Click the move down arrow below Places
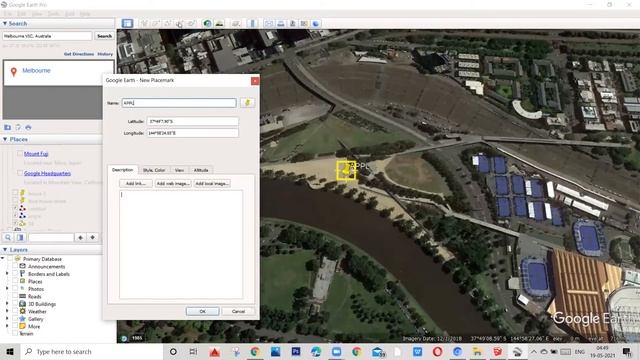The height and width of the screenshot is (360, 640). tap(93, 237)
